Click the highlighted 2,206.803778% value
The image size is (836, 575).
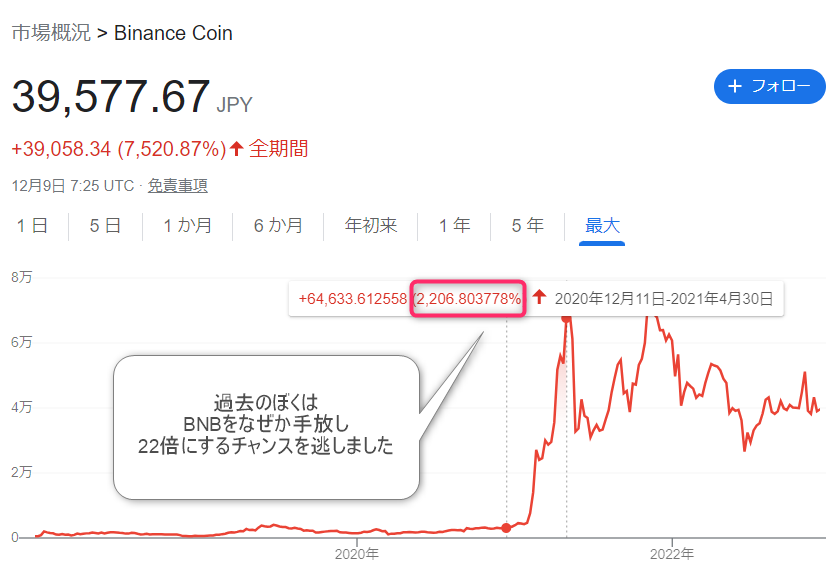coord(468,299)
